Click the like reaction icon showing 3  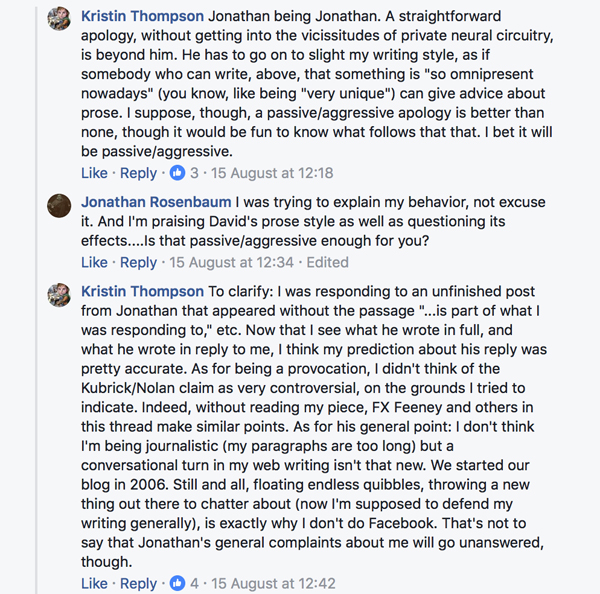[178, 173]
